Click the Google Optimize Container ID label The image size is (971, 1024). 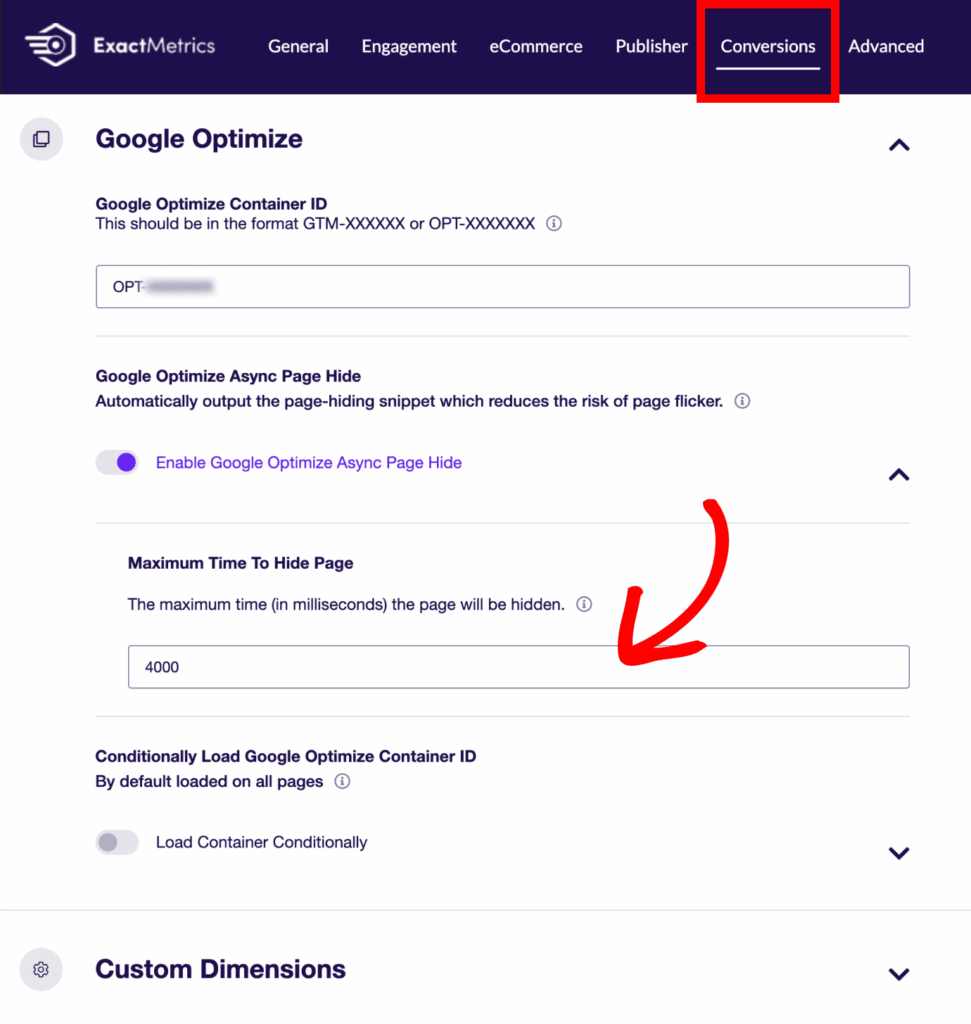211,204
